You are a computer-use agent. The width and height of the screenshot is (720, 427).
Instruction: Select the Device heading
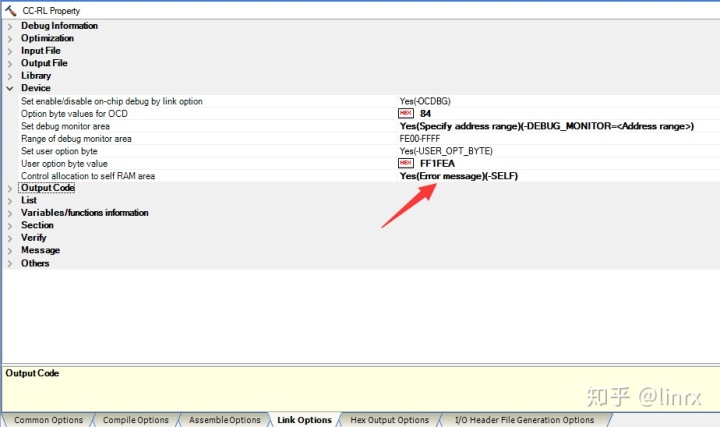click(x=35, y=88)
